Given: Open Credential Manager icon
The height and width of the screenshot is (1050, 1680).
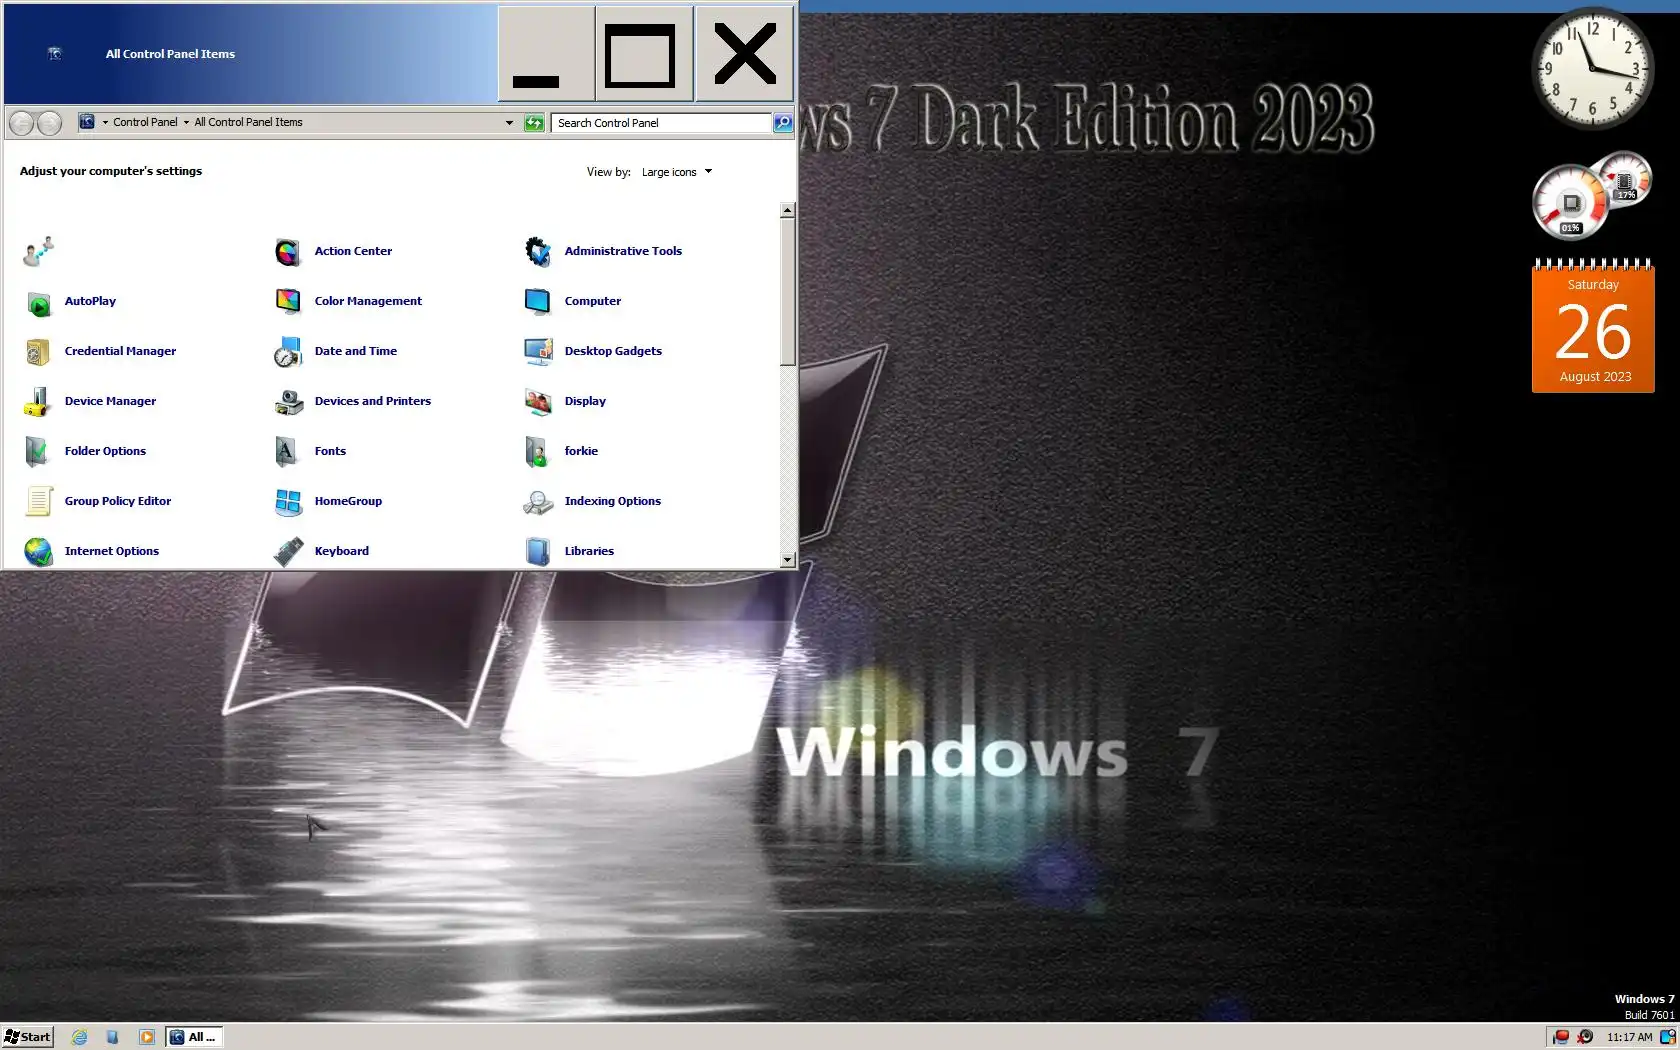Looking at the screenshot, I should click(x=38, y=351).
